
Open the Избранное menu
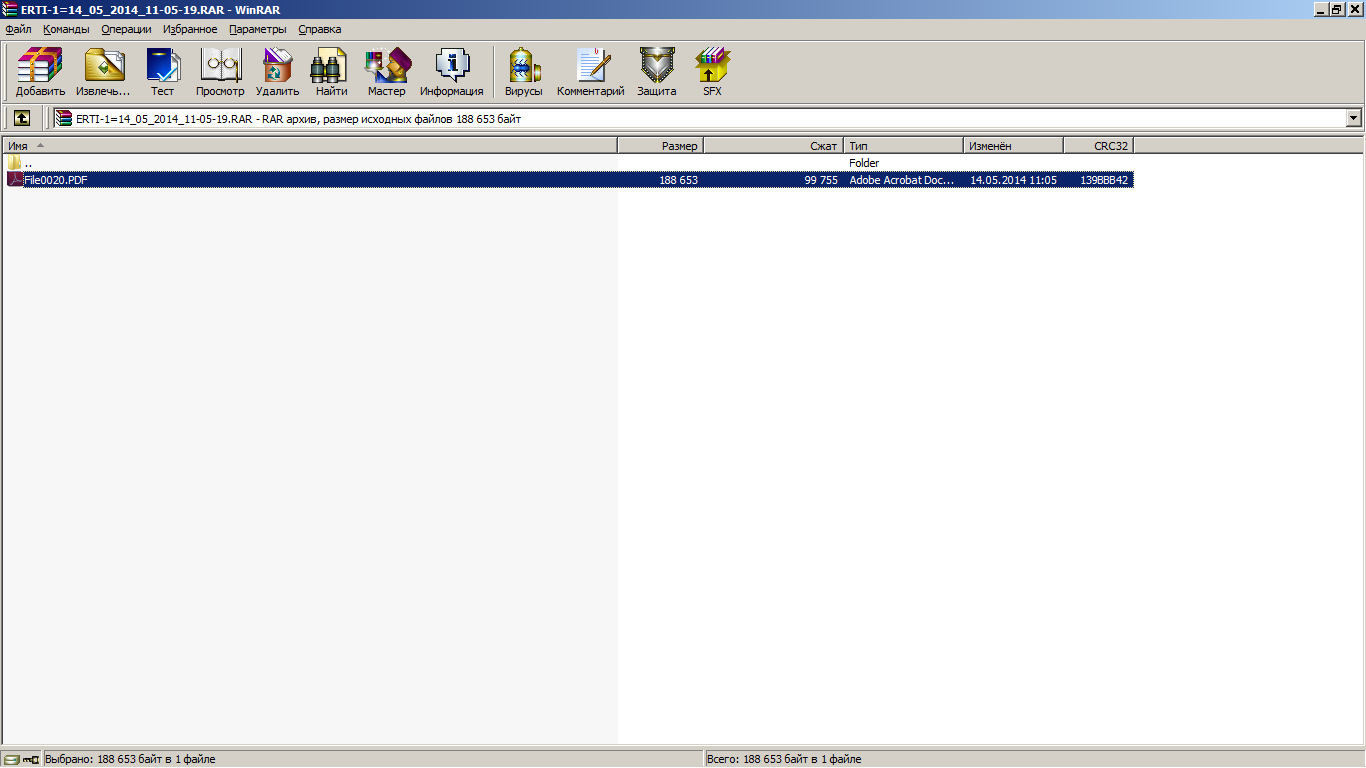[x=190, y=29]
